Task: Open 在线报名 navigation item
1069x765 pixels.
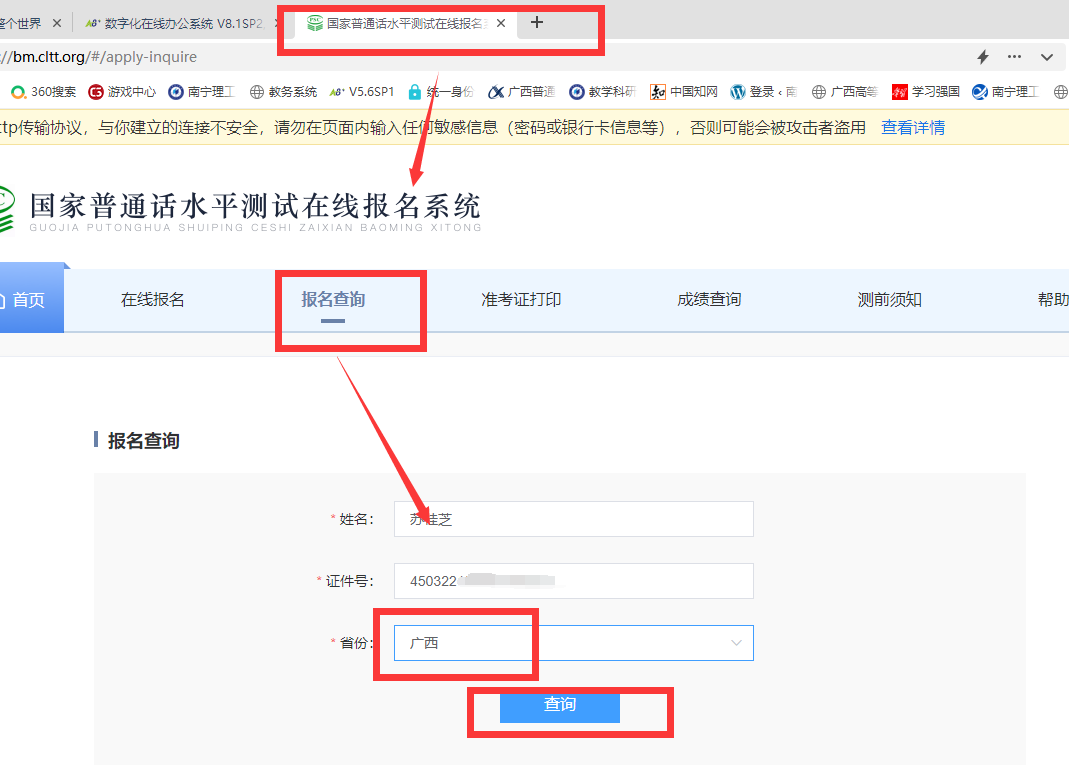Action: (153, 300)
